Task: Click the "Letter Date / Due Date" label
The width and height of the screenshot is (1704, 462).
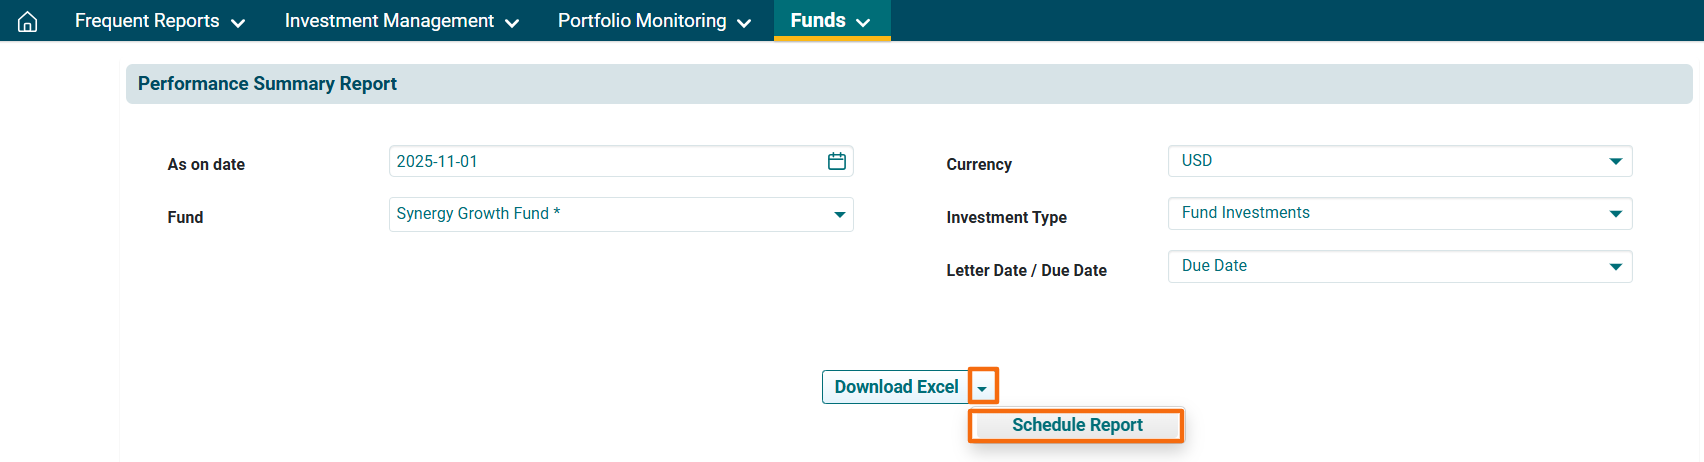Action: 1026,271
